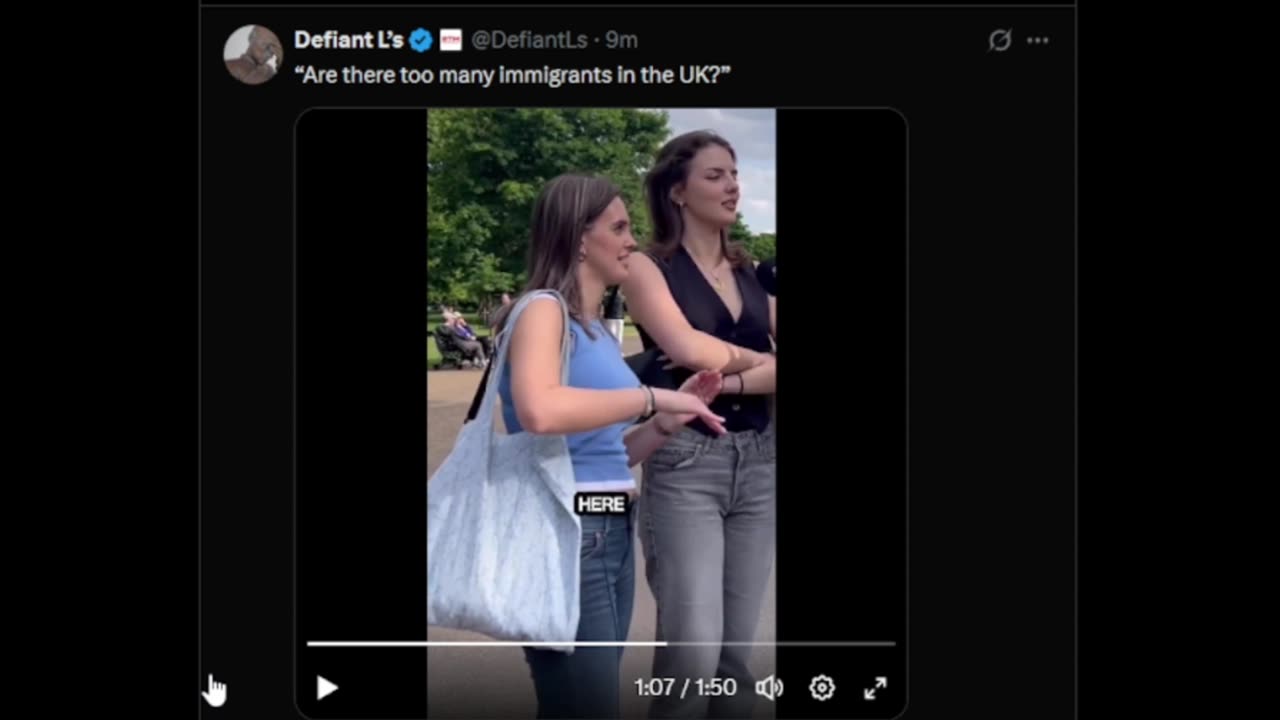Click the 1:07 / 1:50 time display
The width and height of the screenshot is (1280, 720).
point(685,688)
